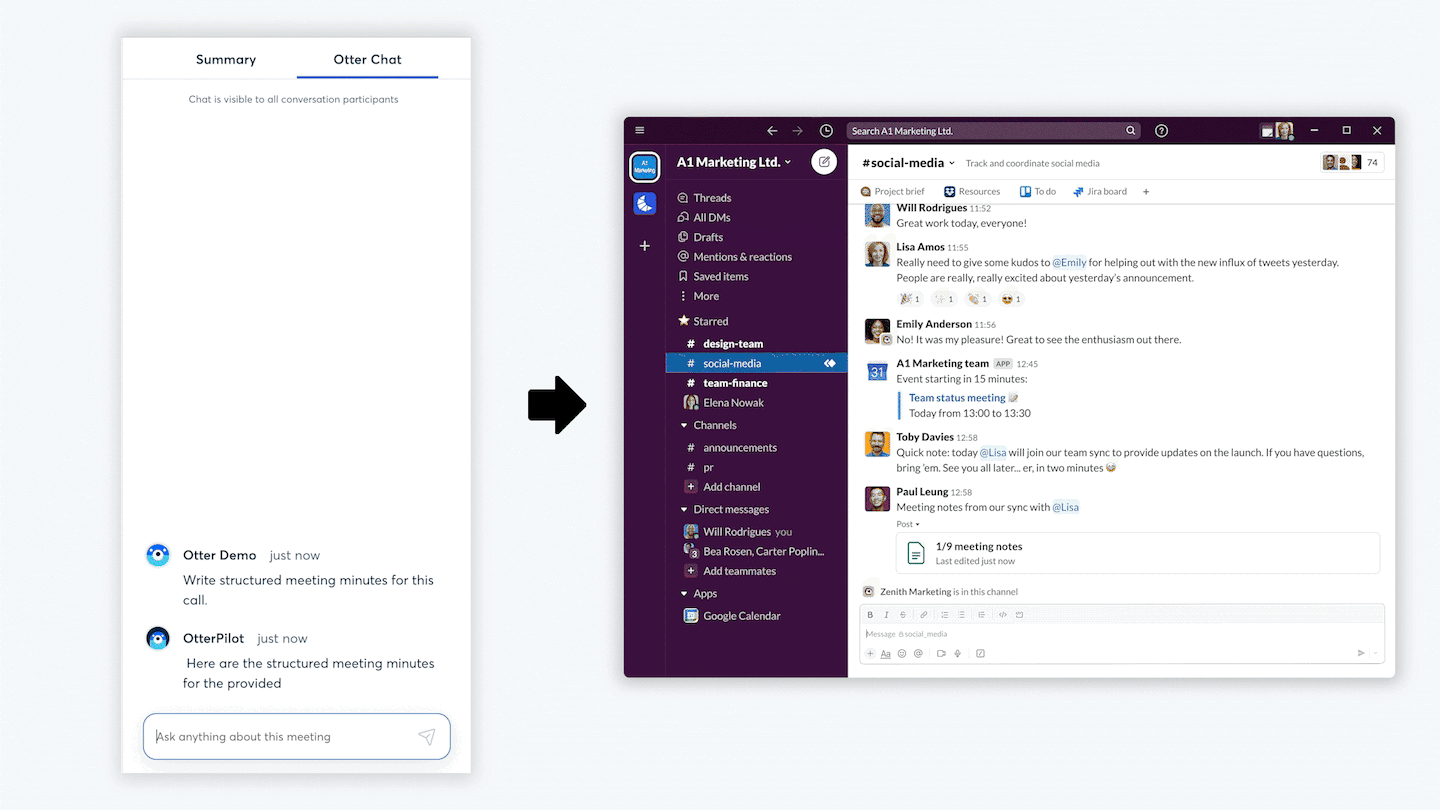Go forward in Slack history
This screenshot has height=810, width=1440.
click(x=798, y=130)
